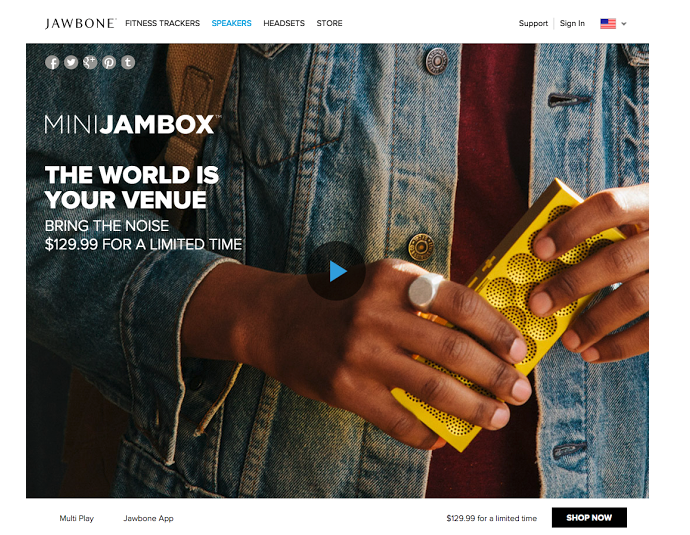Click the Sign In link

pos(572,23)
